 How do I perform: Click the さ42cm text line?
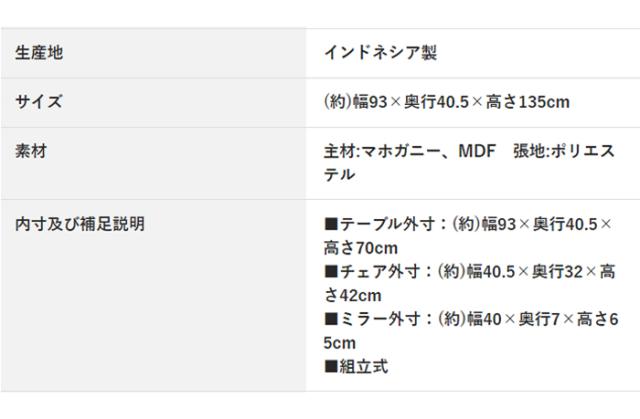(x=353, y=296)
